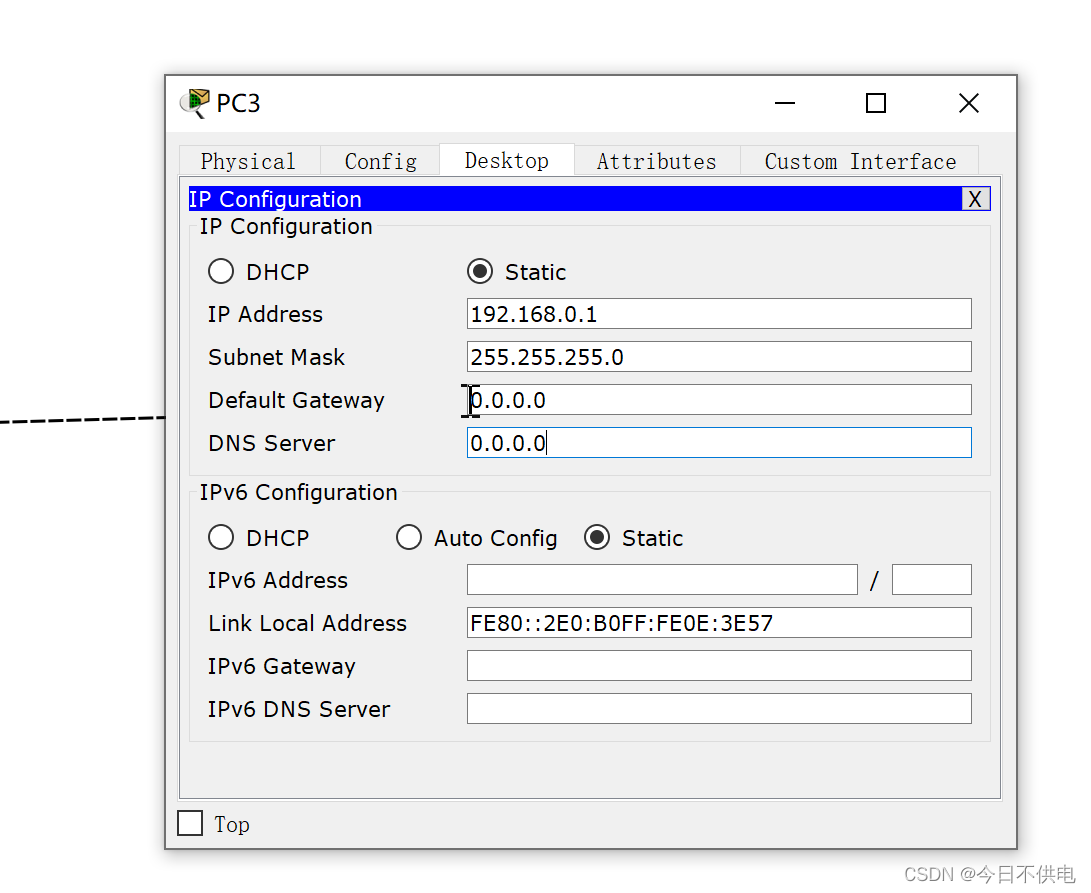
Task: Click the blue IP Configuration title bar
Action: (576, 199)
